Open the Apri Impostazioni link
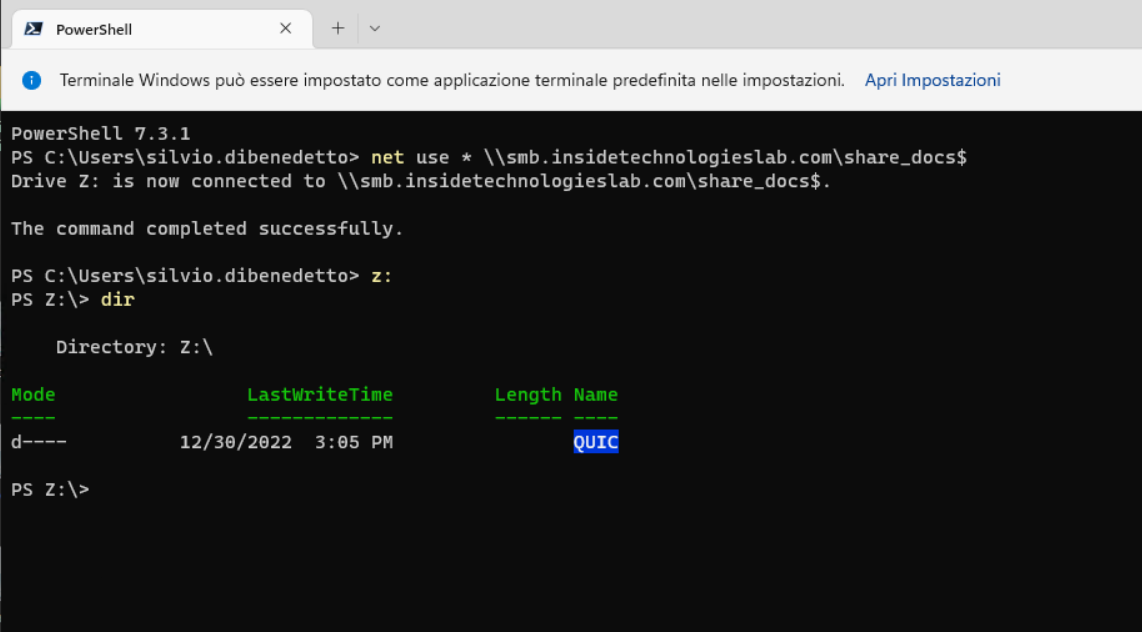 click(932, 80)
